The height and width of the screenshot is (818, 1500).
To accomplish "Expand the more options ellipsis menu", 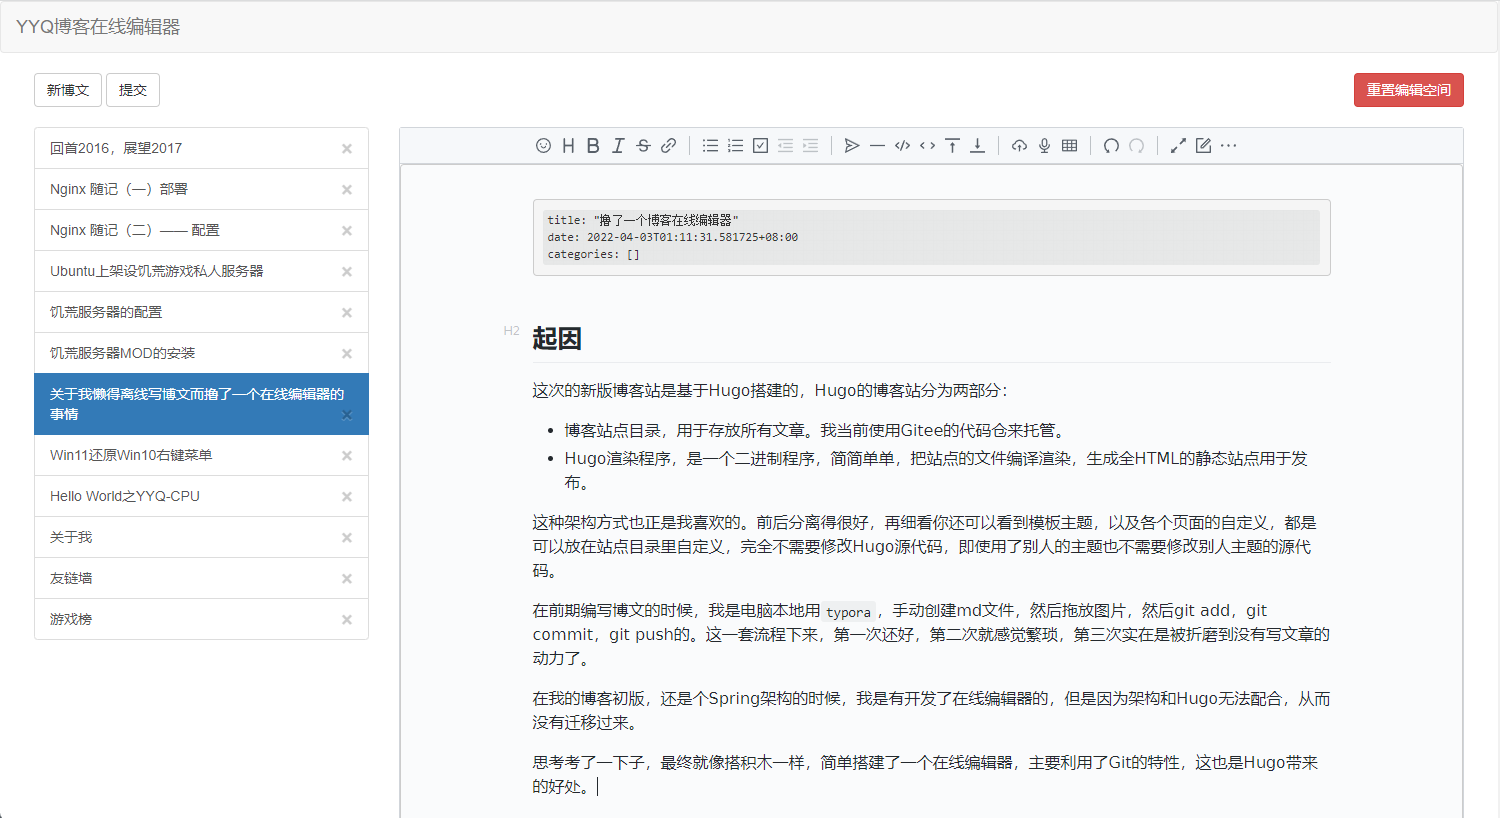I will [1229, 146].
